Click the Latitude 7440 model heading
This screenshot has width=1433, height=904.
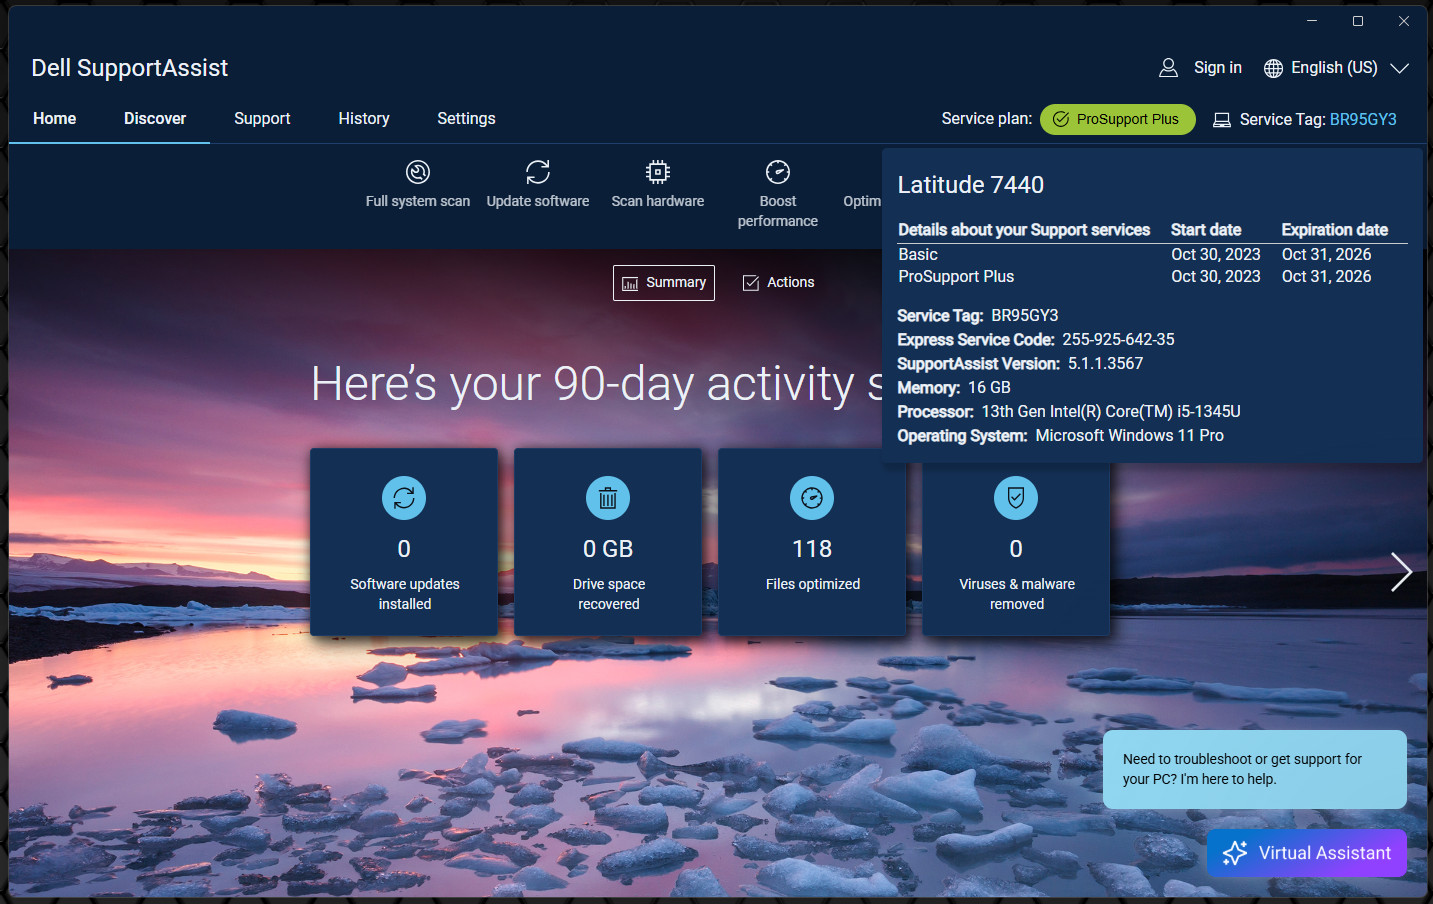point(971,185)
